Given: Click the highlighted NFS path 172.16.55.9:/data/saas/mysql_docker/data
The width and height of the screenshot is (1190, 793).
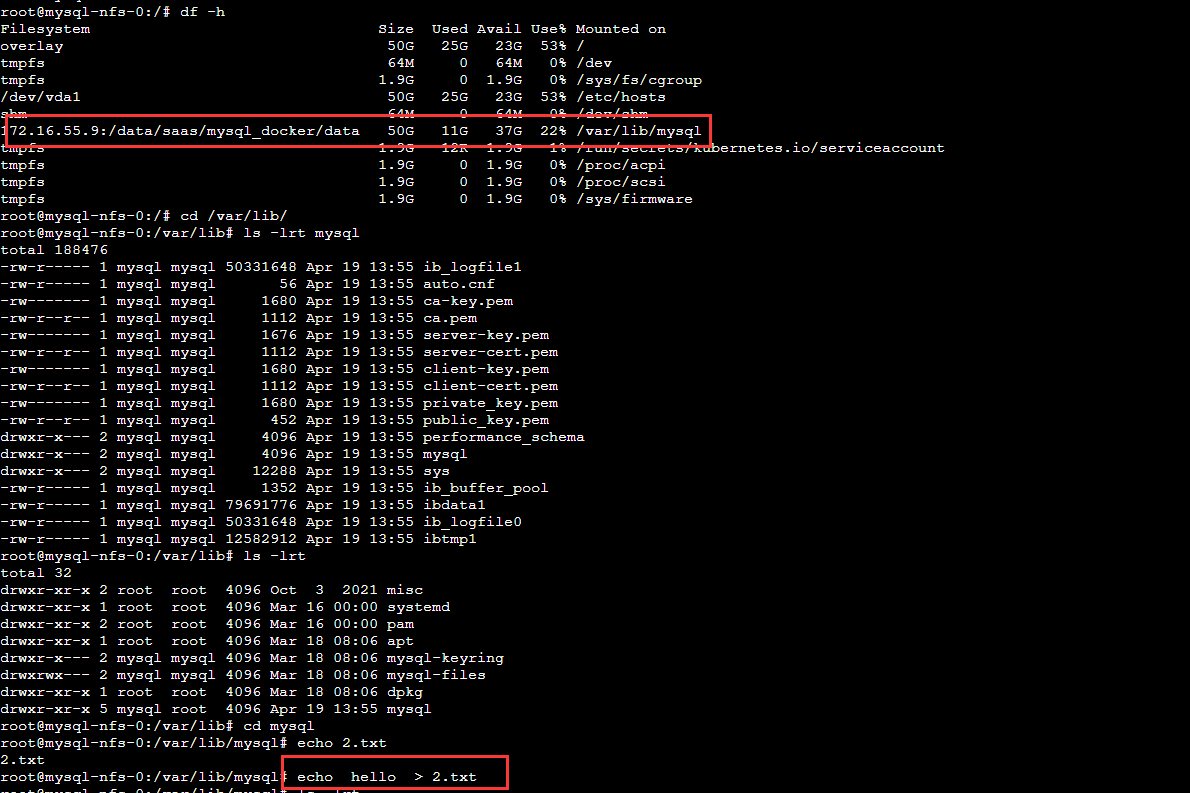Looking at the screenshot, I should pyautogui.click(x=180, y=131).
